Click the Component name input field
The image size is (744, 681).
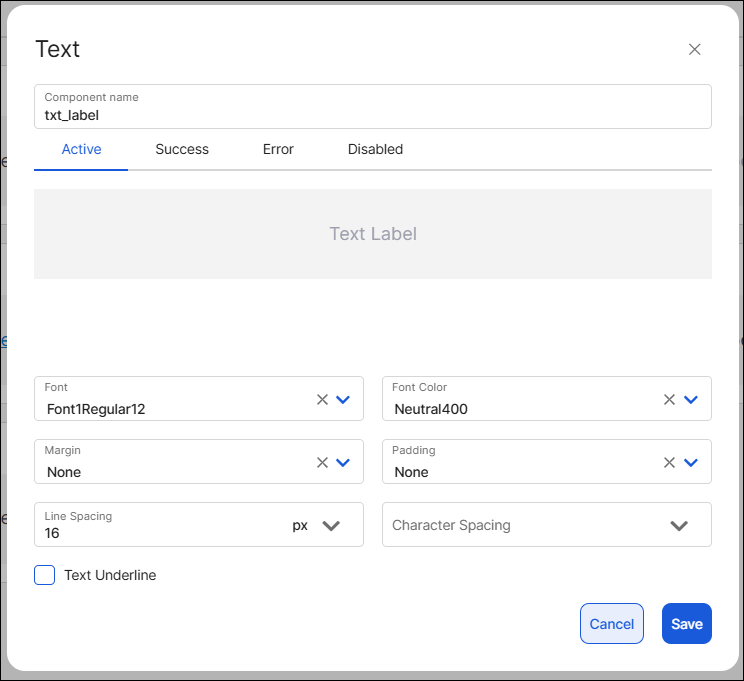[372, 115]
